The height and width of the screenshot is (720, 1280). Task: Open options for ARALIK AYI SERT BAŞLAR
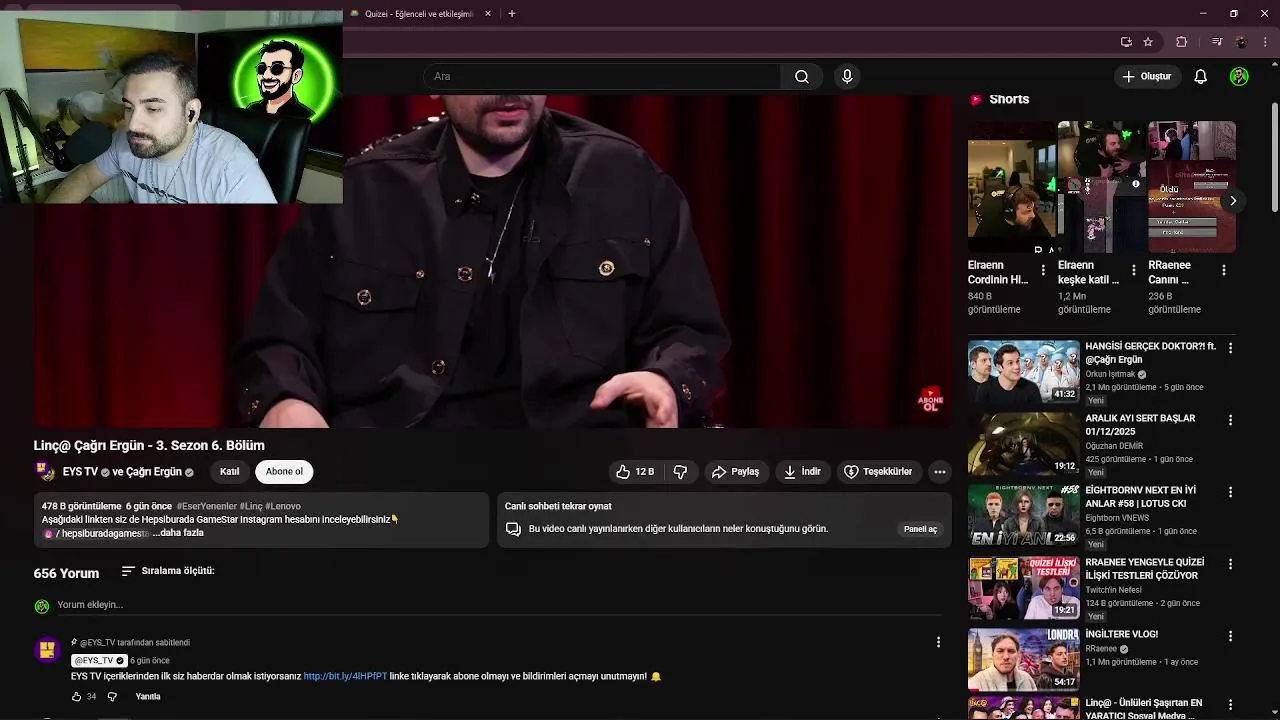(x=1230, y=420)
